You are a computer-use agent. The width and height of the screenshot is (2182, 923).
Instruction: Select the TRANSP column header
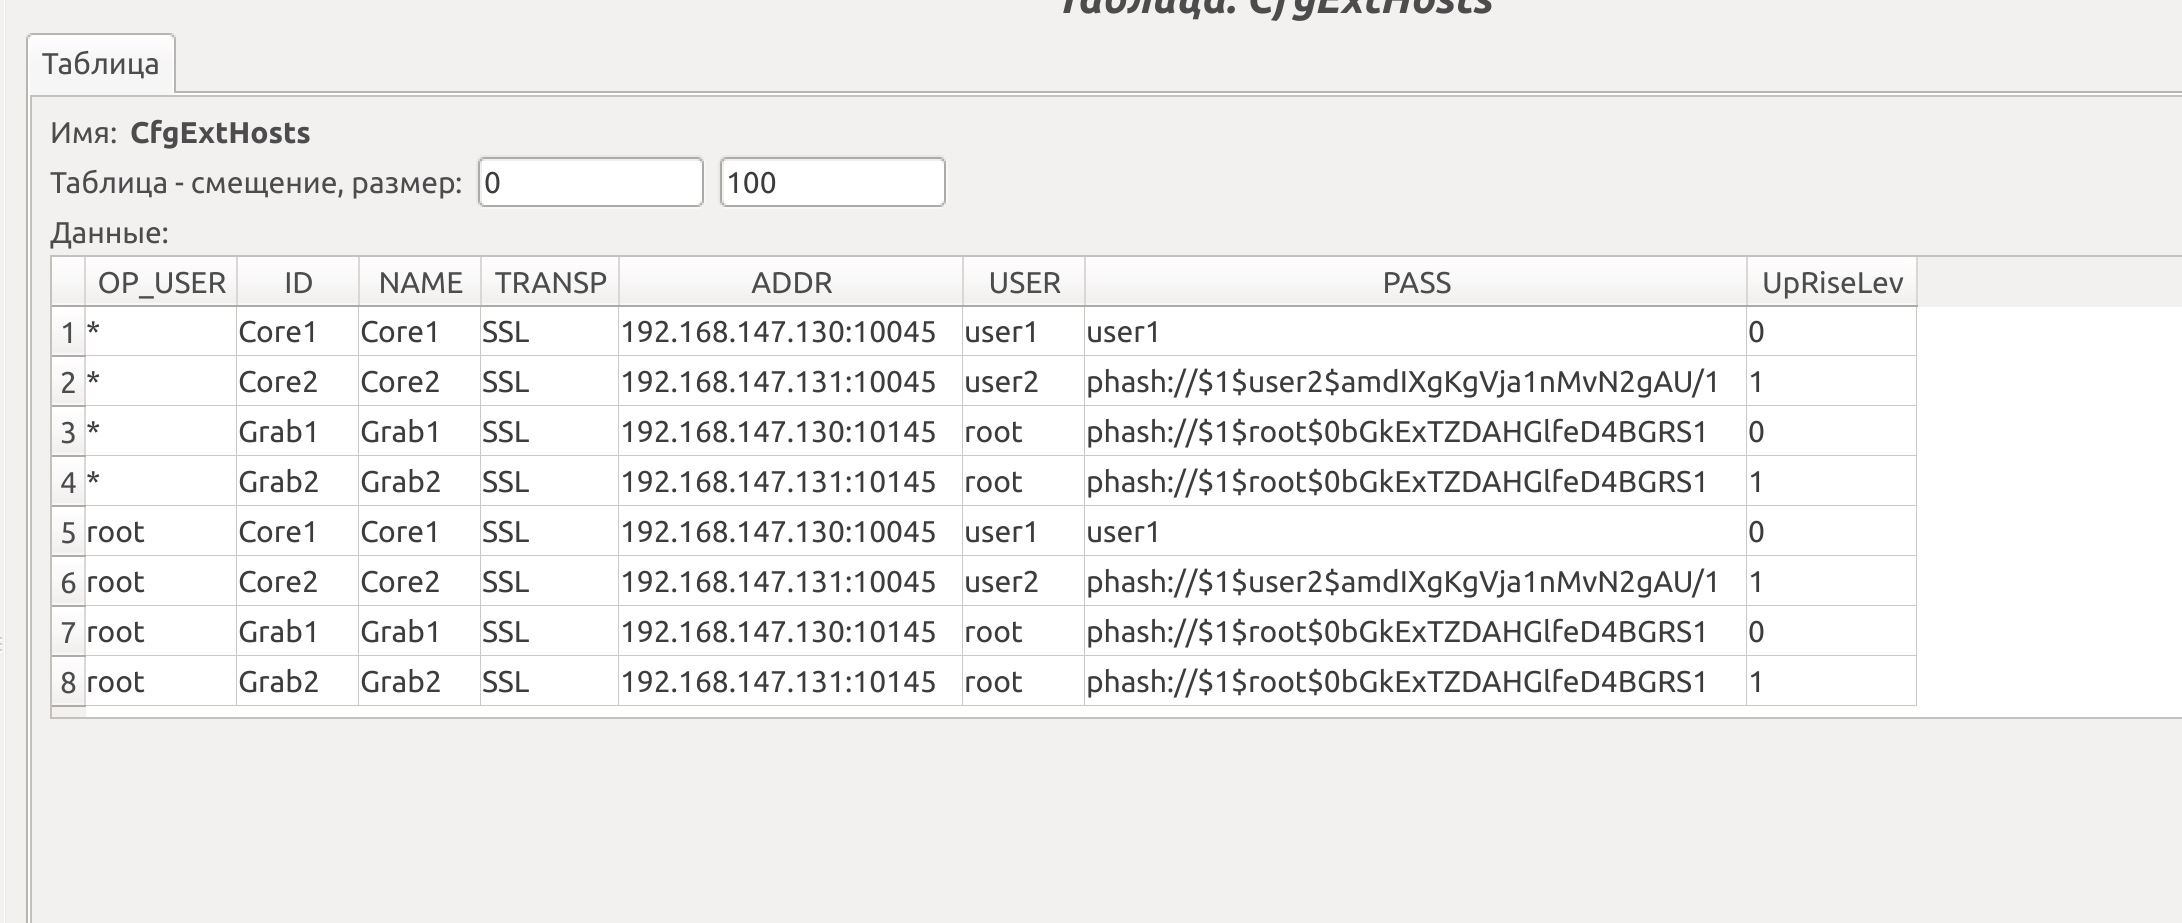(x=550, y=283)
